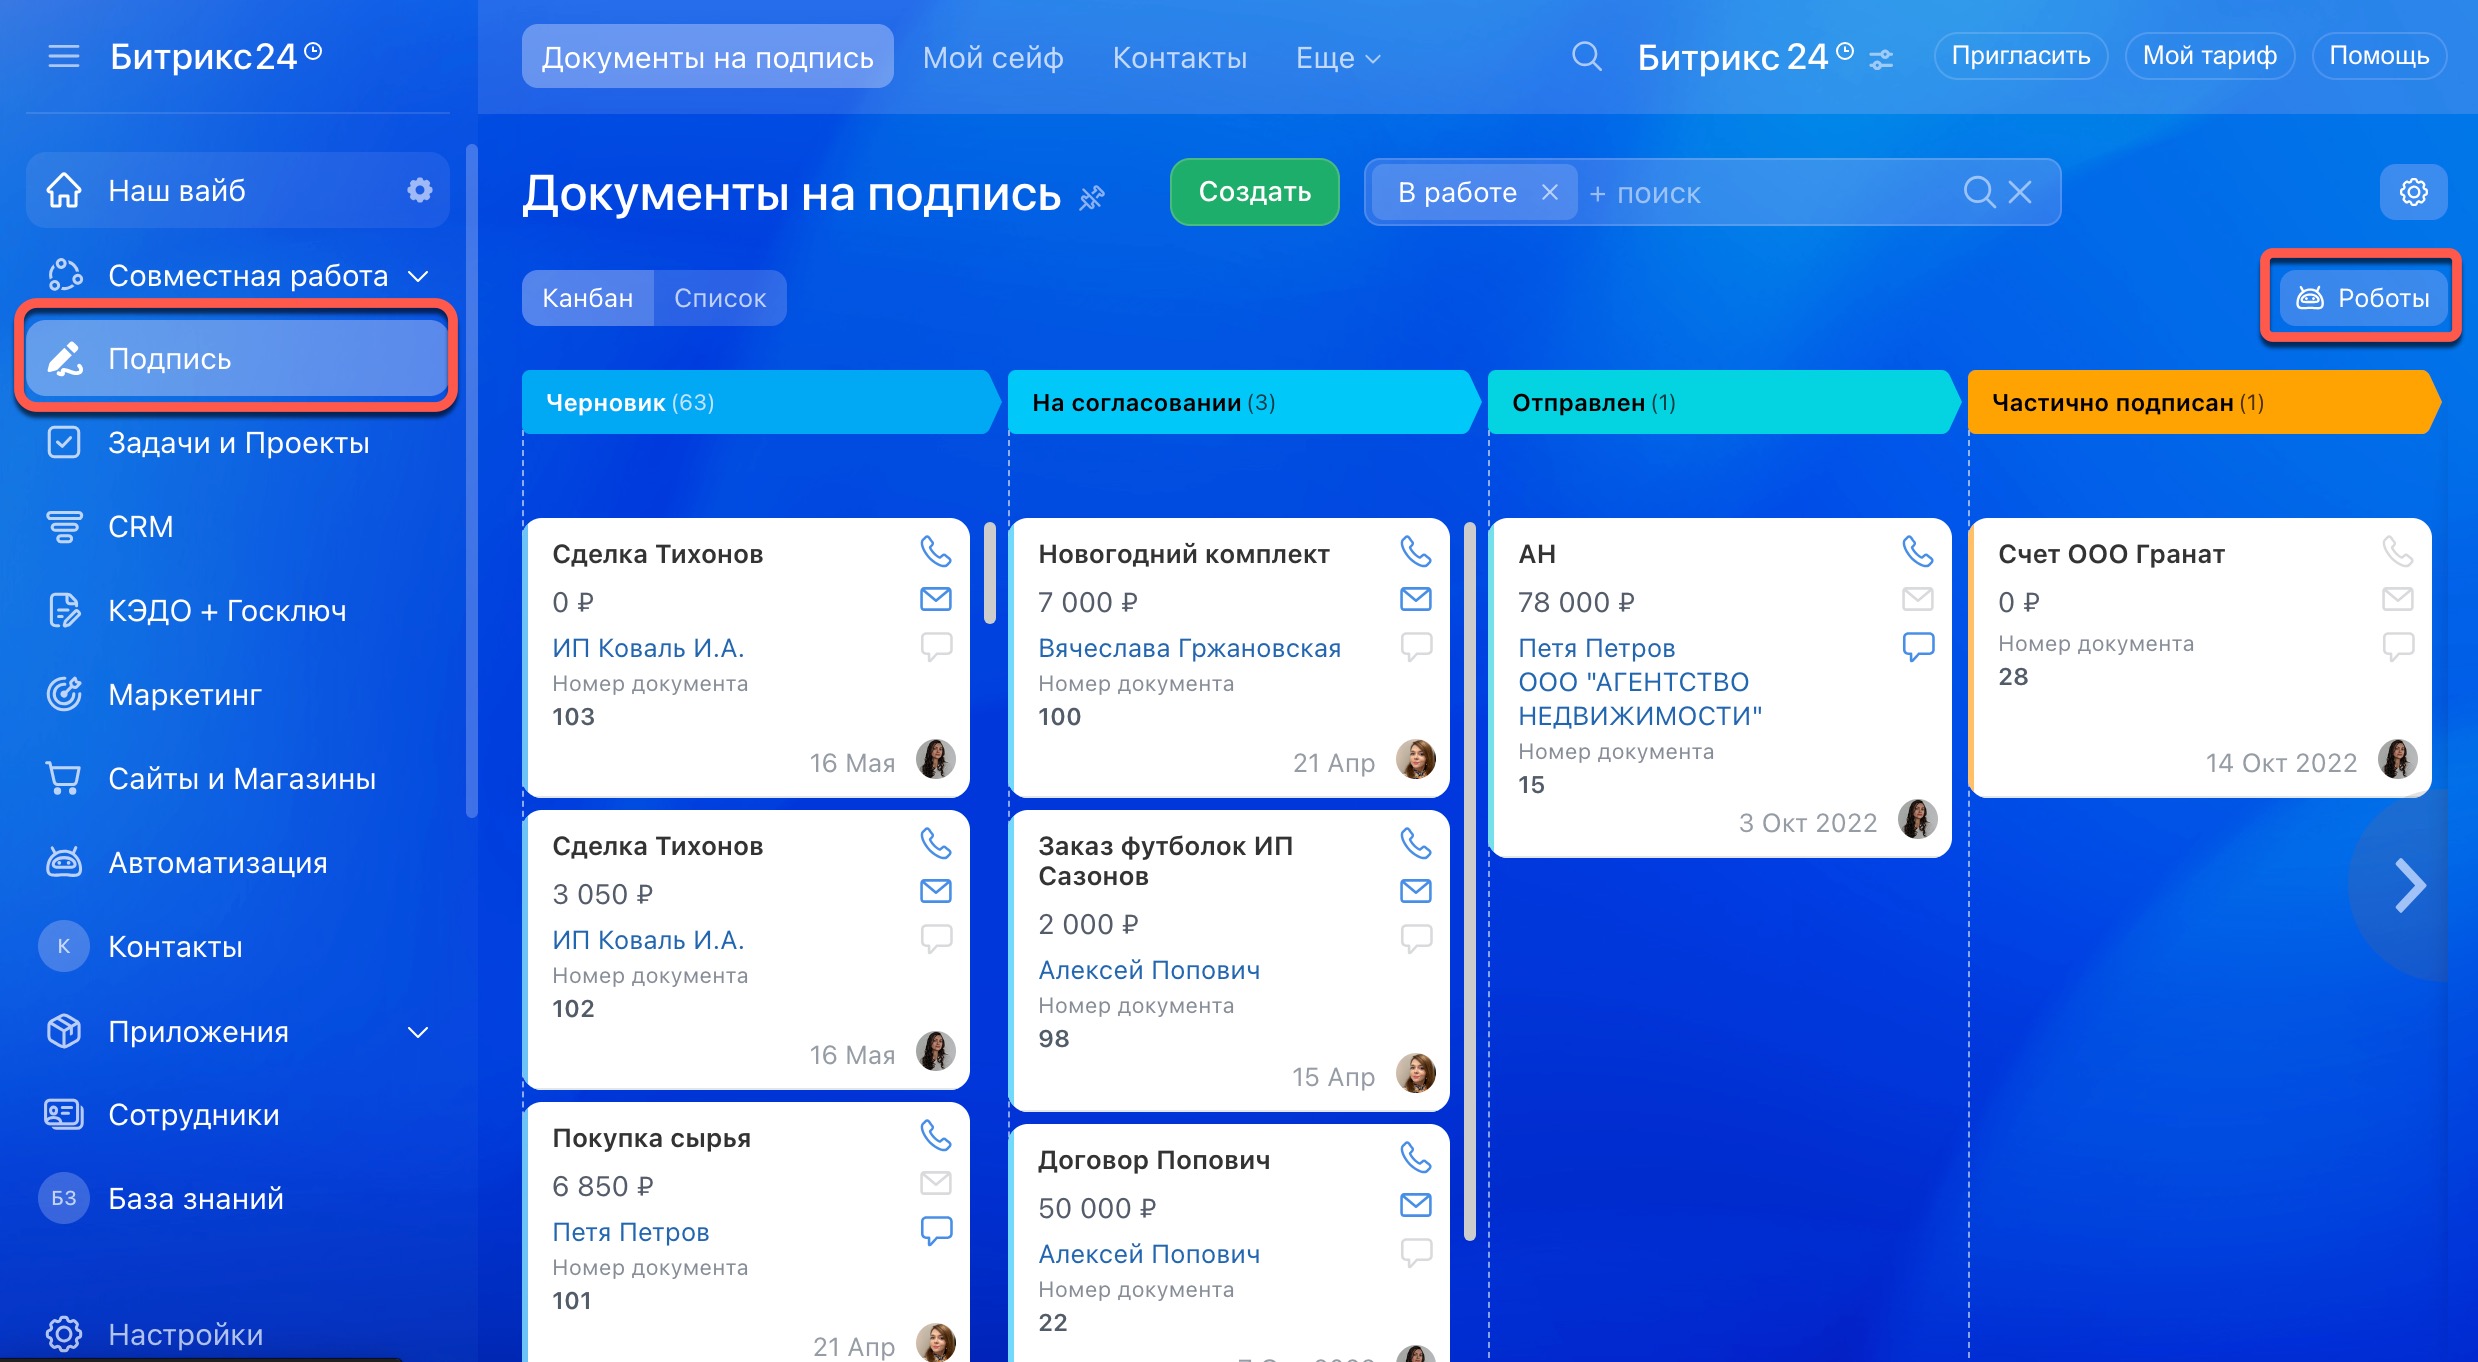Call from АН card

1917,551
